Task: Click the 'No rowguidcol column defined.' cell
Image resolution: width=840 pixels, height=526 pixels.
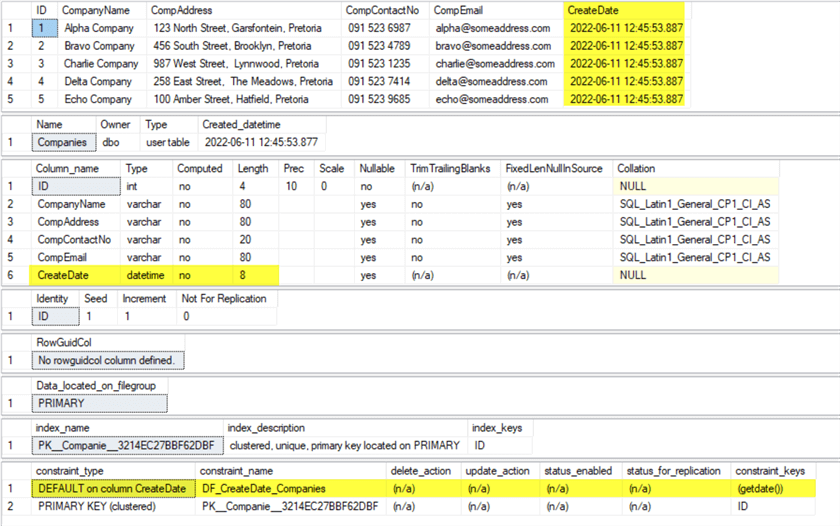Action: pyautogui.click(x=105, y=360)
